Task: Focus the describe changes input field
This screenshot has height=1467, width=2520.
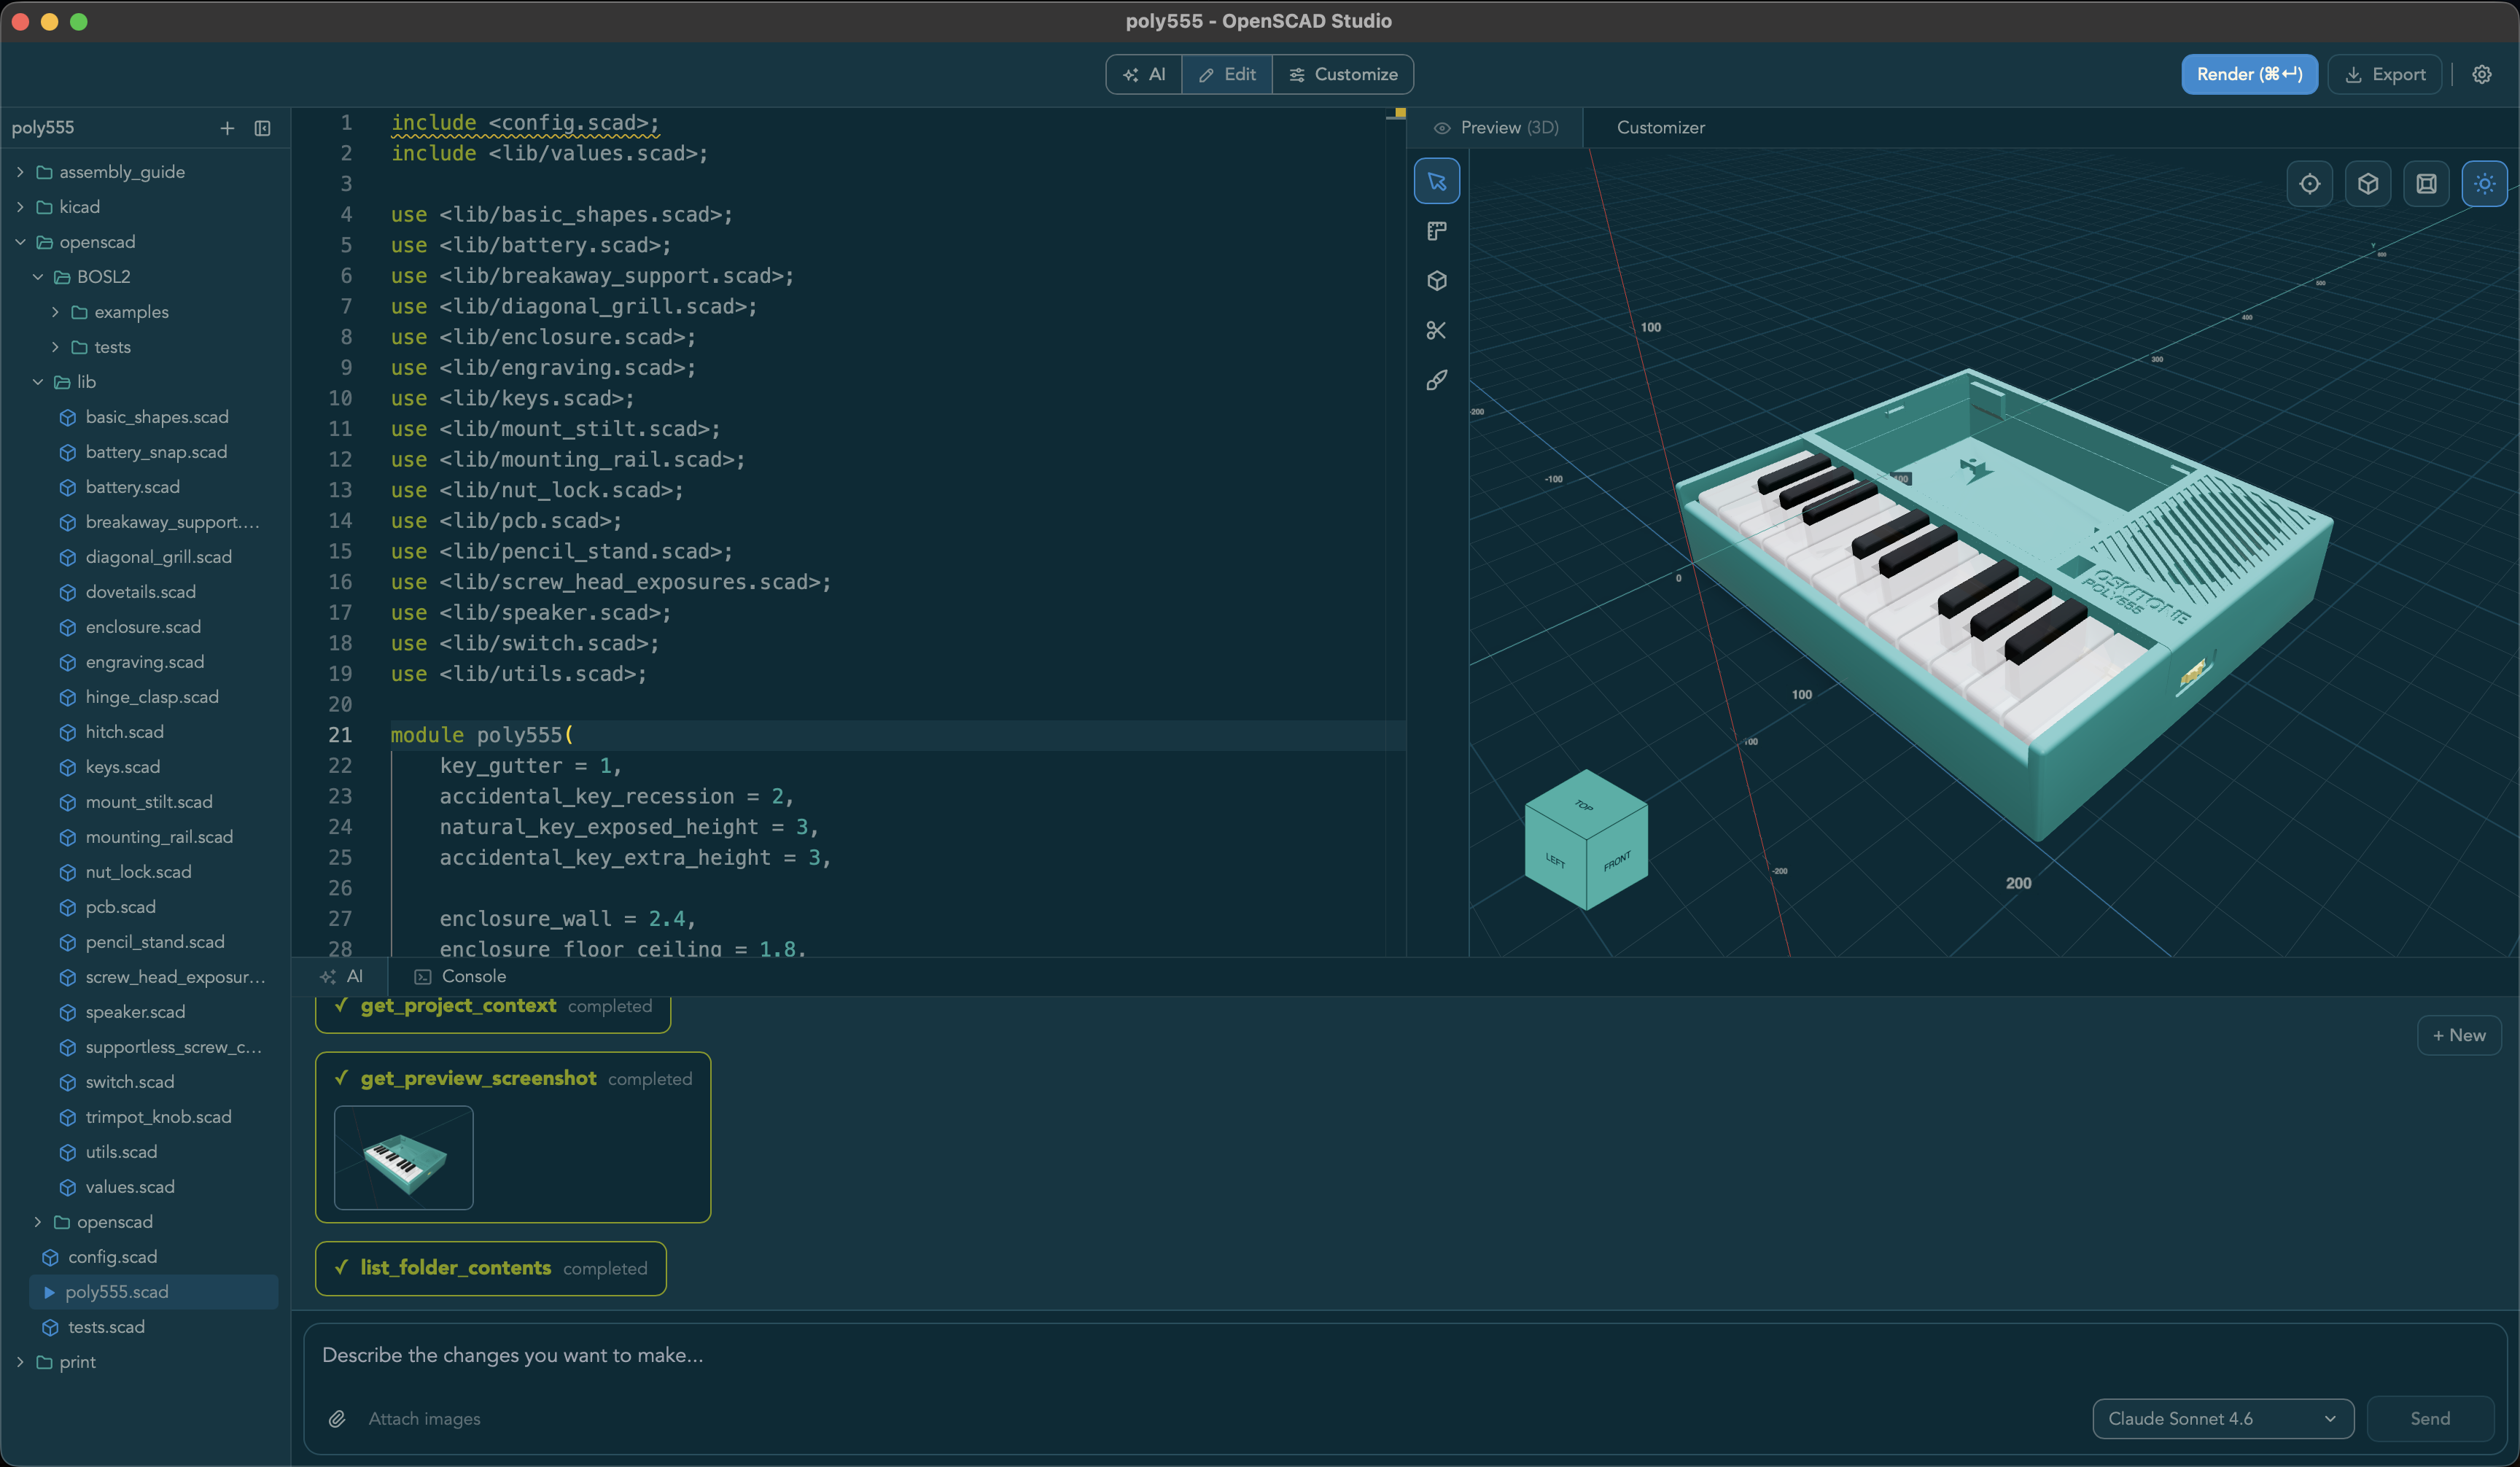Action: (x=1405, y=1355)
